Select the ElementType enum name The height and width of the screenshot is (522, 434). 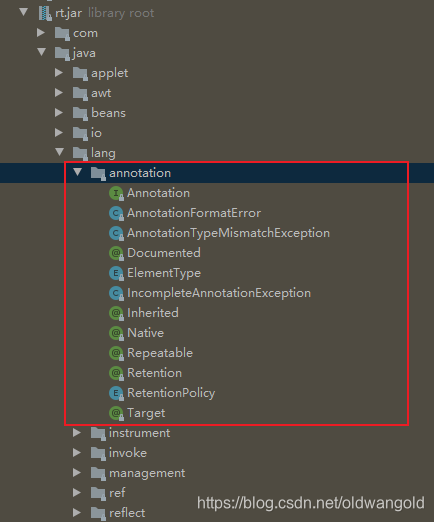pos(164,274)
